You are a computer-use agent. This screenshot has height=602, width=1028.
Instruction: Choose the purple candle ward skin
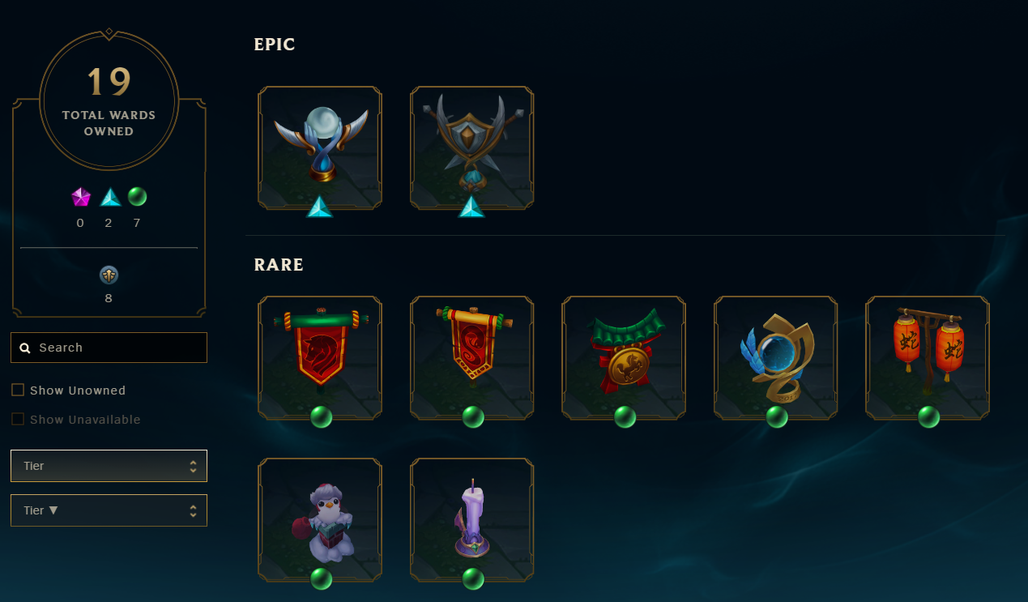472,520
